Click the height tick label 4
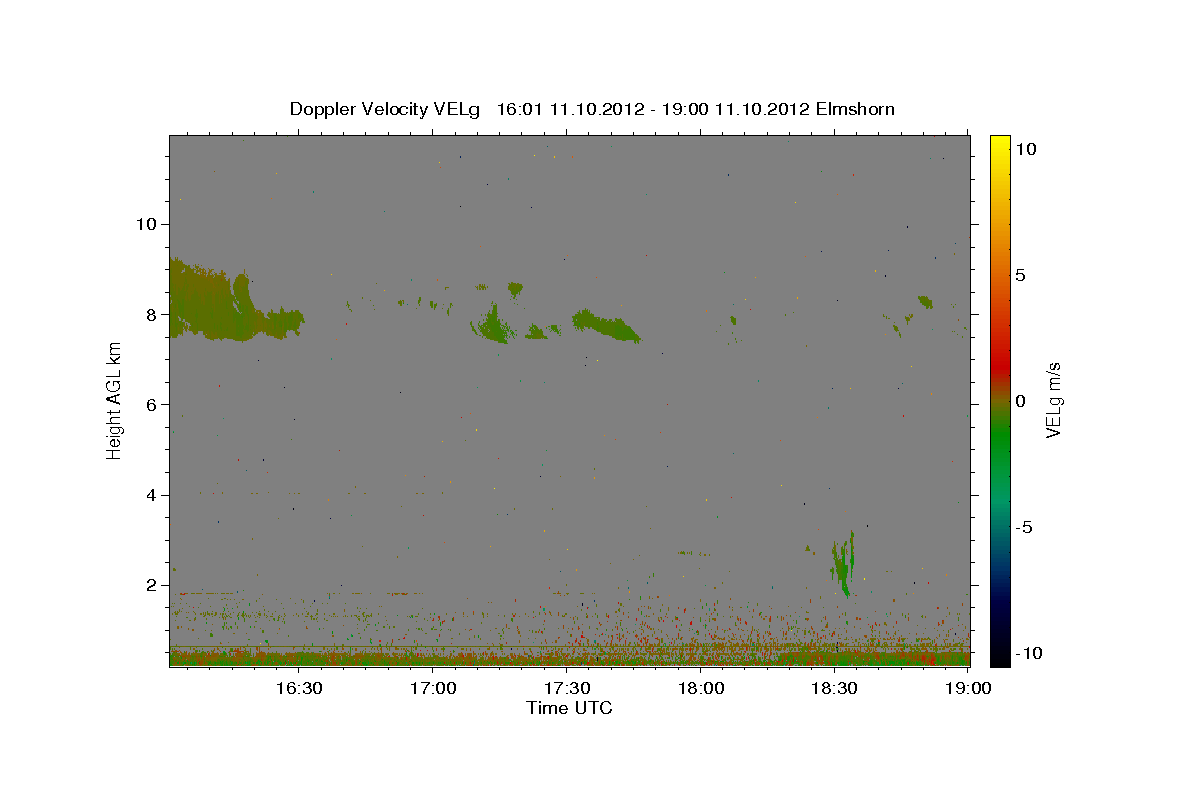The height and width of the screenshot is (800, 1200). click(152, 495)
